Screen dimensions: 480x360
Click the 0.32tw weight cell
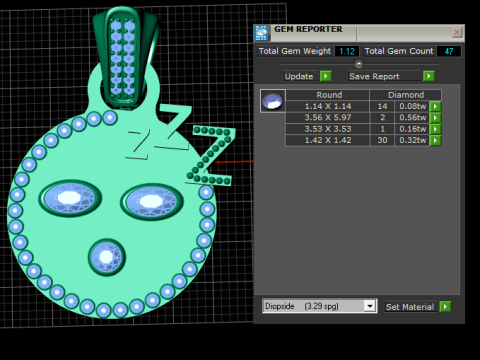click(412, 140)
